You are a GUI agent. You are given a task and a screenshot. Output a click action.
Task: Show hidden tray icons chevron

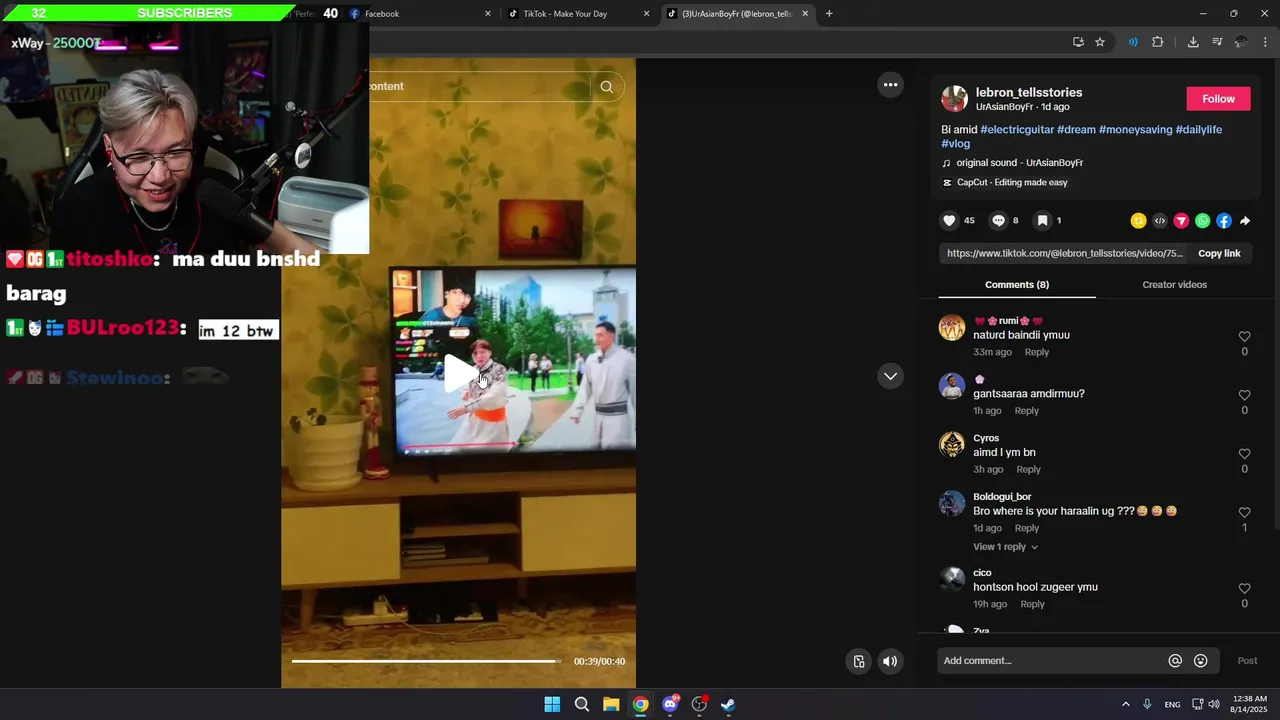(1125, 704)
